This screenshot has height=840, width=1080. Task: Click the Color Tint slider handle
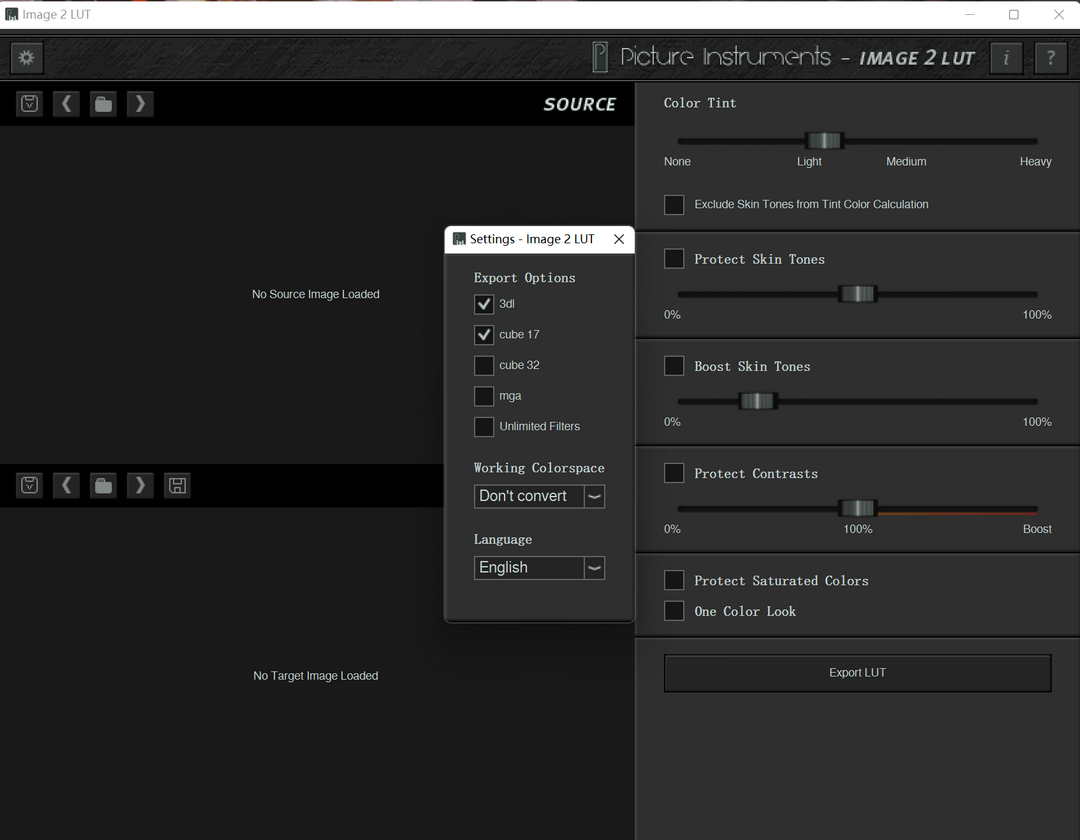(825, 141)
